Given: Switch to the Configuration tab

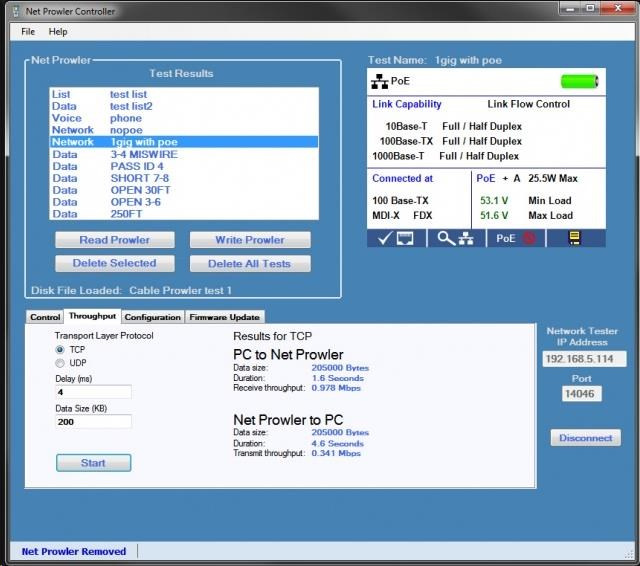Looking at the screenshot, I should 152,317.
